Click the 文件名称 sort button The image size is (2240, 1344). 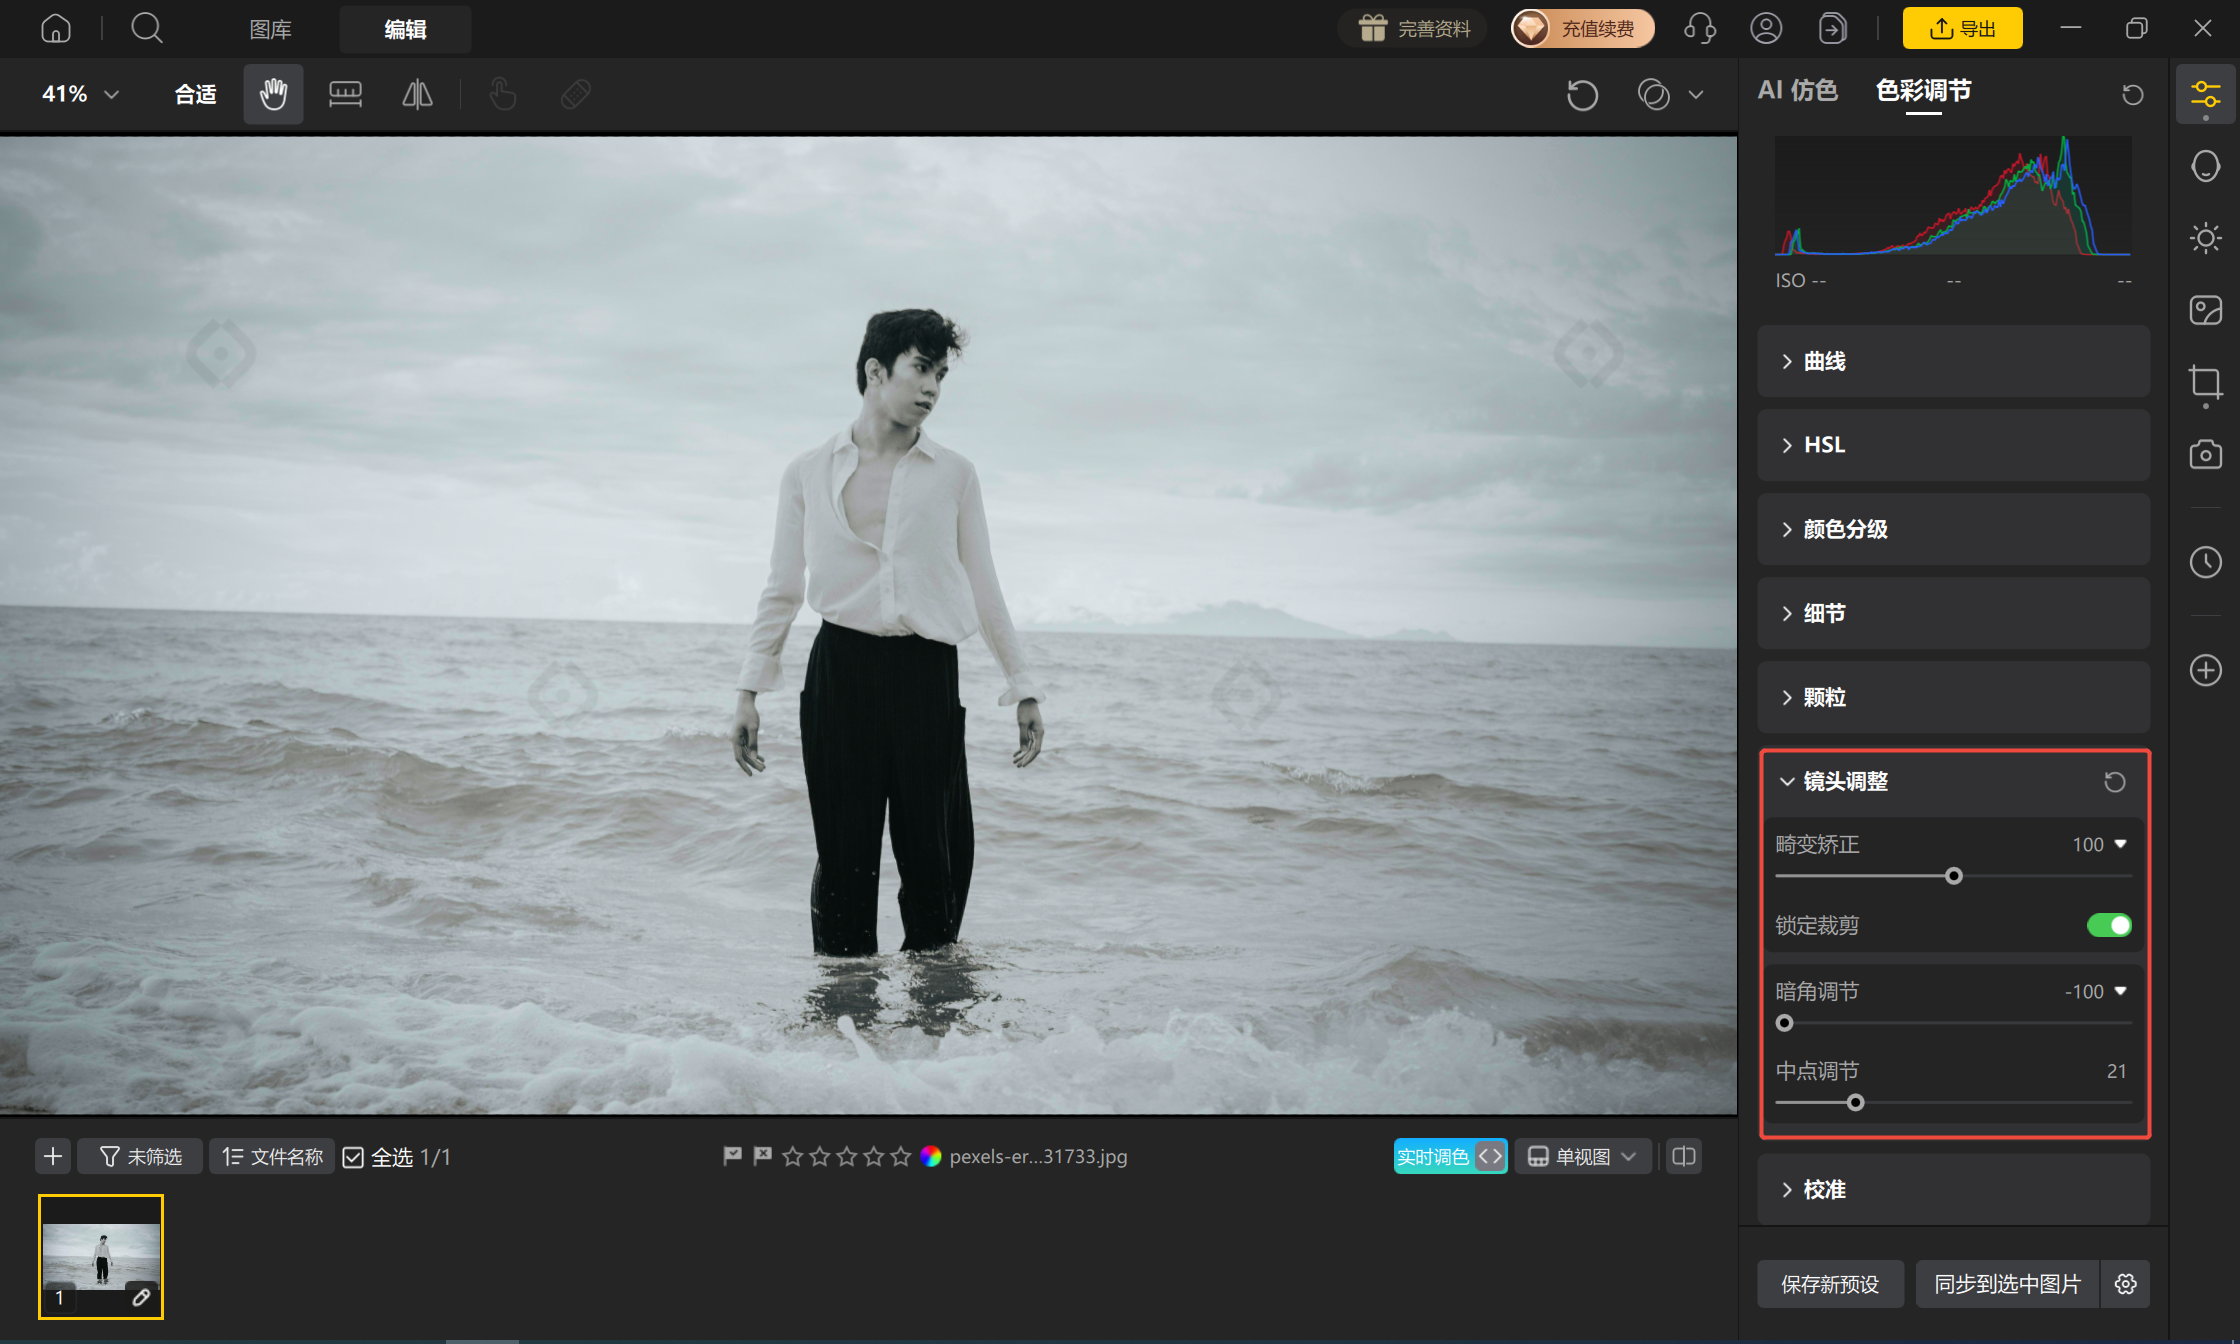click(x=272, y=1157)
